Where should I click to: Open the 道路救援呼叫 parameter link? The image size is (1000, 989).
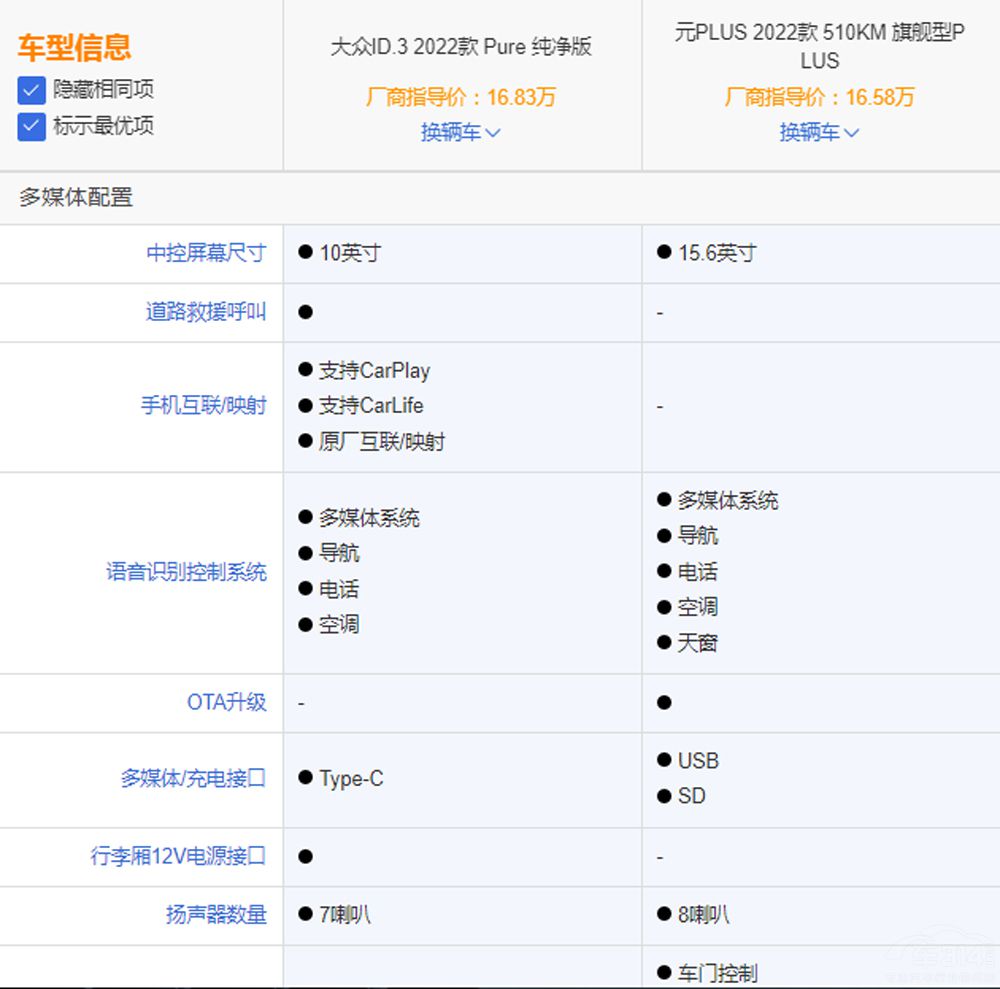(x=206, y=312)
